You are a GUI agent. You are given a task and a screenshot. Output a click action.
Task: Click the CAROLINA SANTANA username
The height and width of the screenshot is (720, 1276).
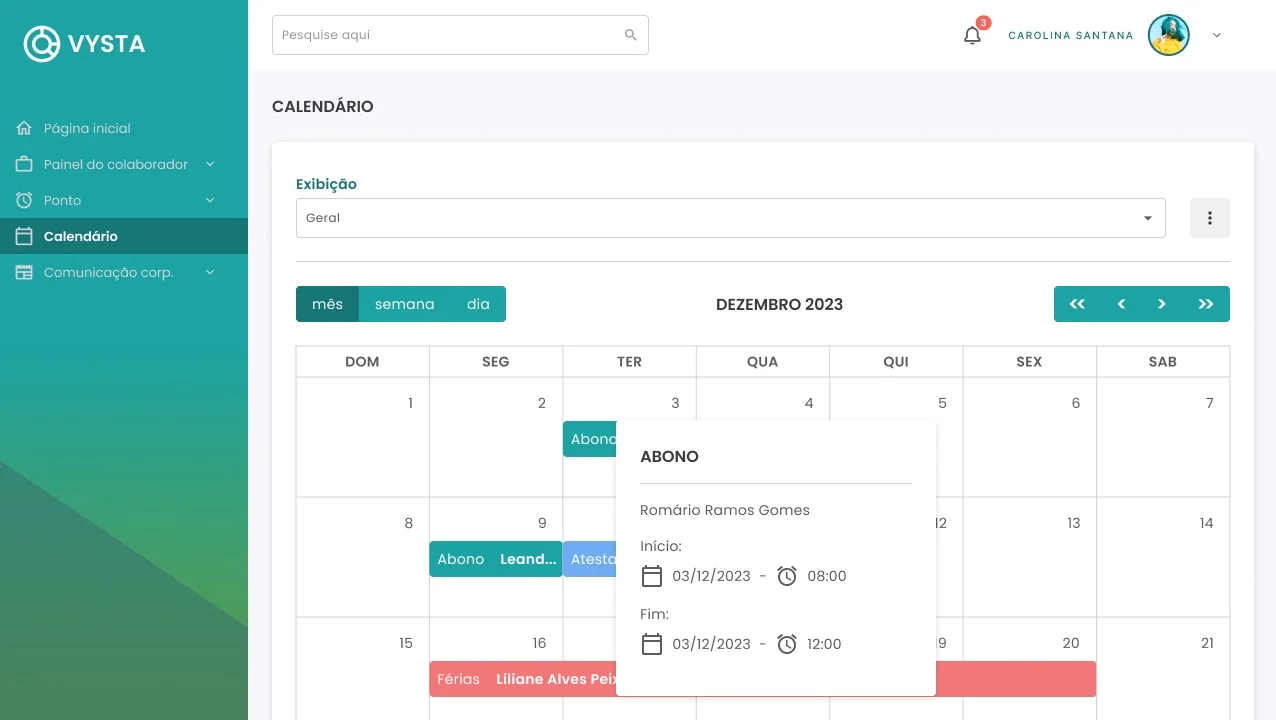tap(1071, 35)
